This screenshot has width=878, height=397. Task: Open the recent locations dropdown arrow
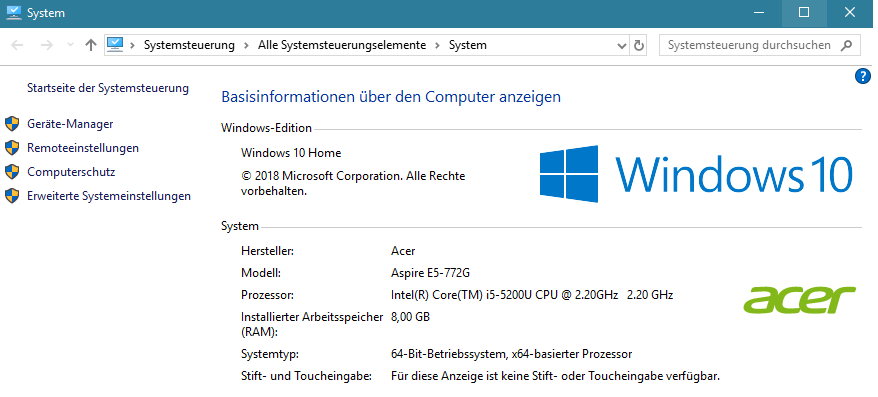pos(71,45)
